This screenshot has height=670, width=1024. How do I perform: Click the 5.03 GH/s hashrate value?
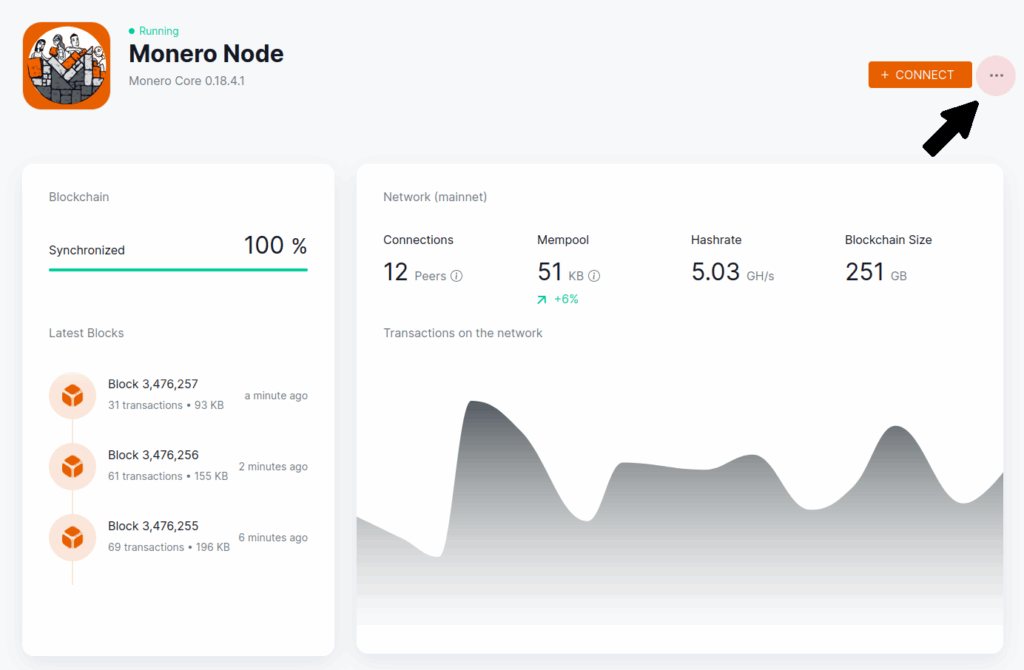733,272
